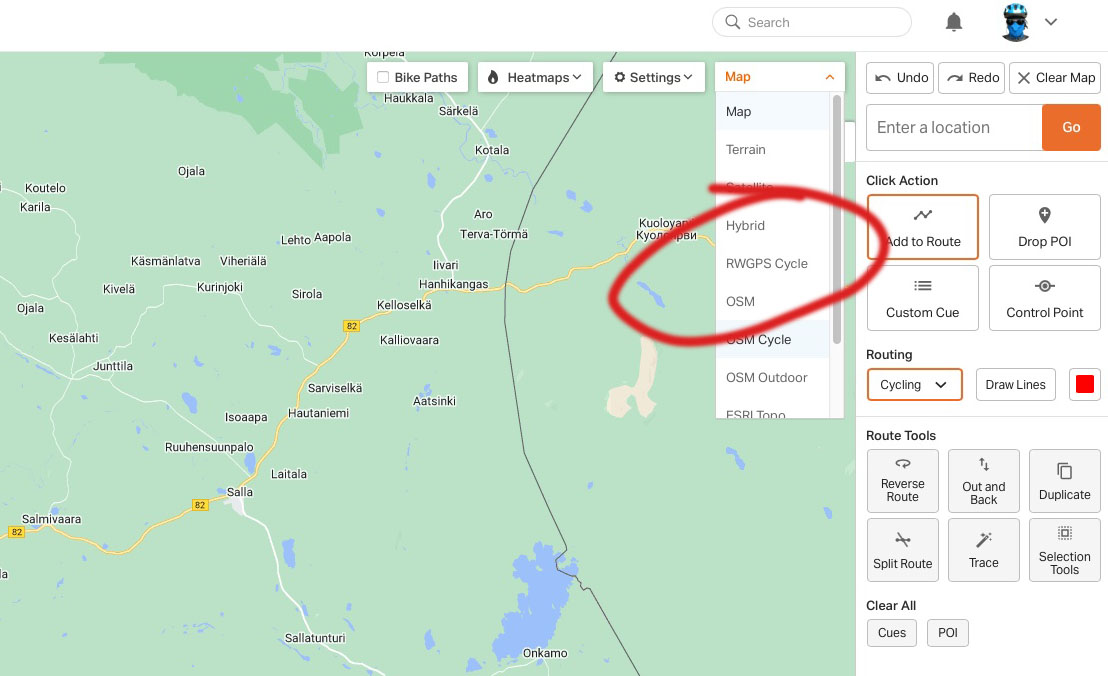Open Selection Tools
Viewport: 1108px width, 676px height.
click(x=1064, y=549)
